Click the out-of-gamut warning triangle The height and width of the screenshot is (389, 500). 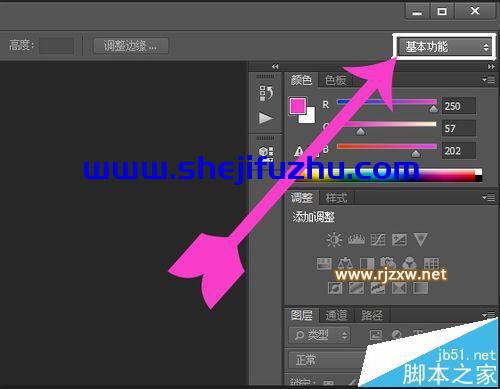pyautogui.click(x=299, y=151)
